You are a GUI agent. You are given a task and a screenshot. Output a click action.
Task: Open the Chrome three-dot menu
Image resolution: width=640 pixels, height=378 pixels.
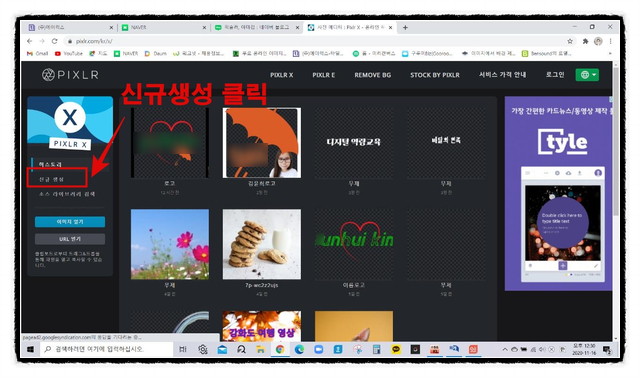point(610,41)
